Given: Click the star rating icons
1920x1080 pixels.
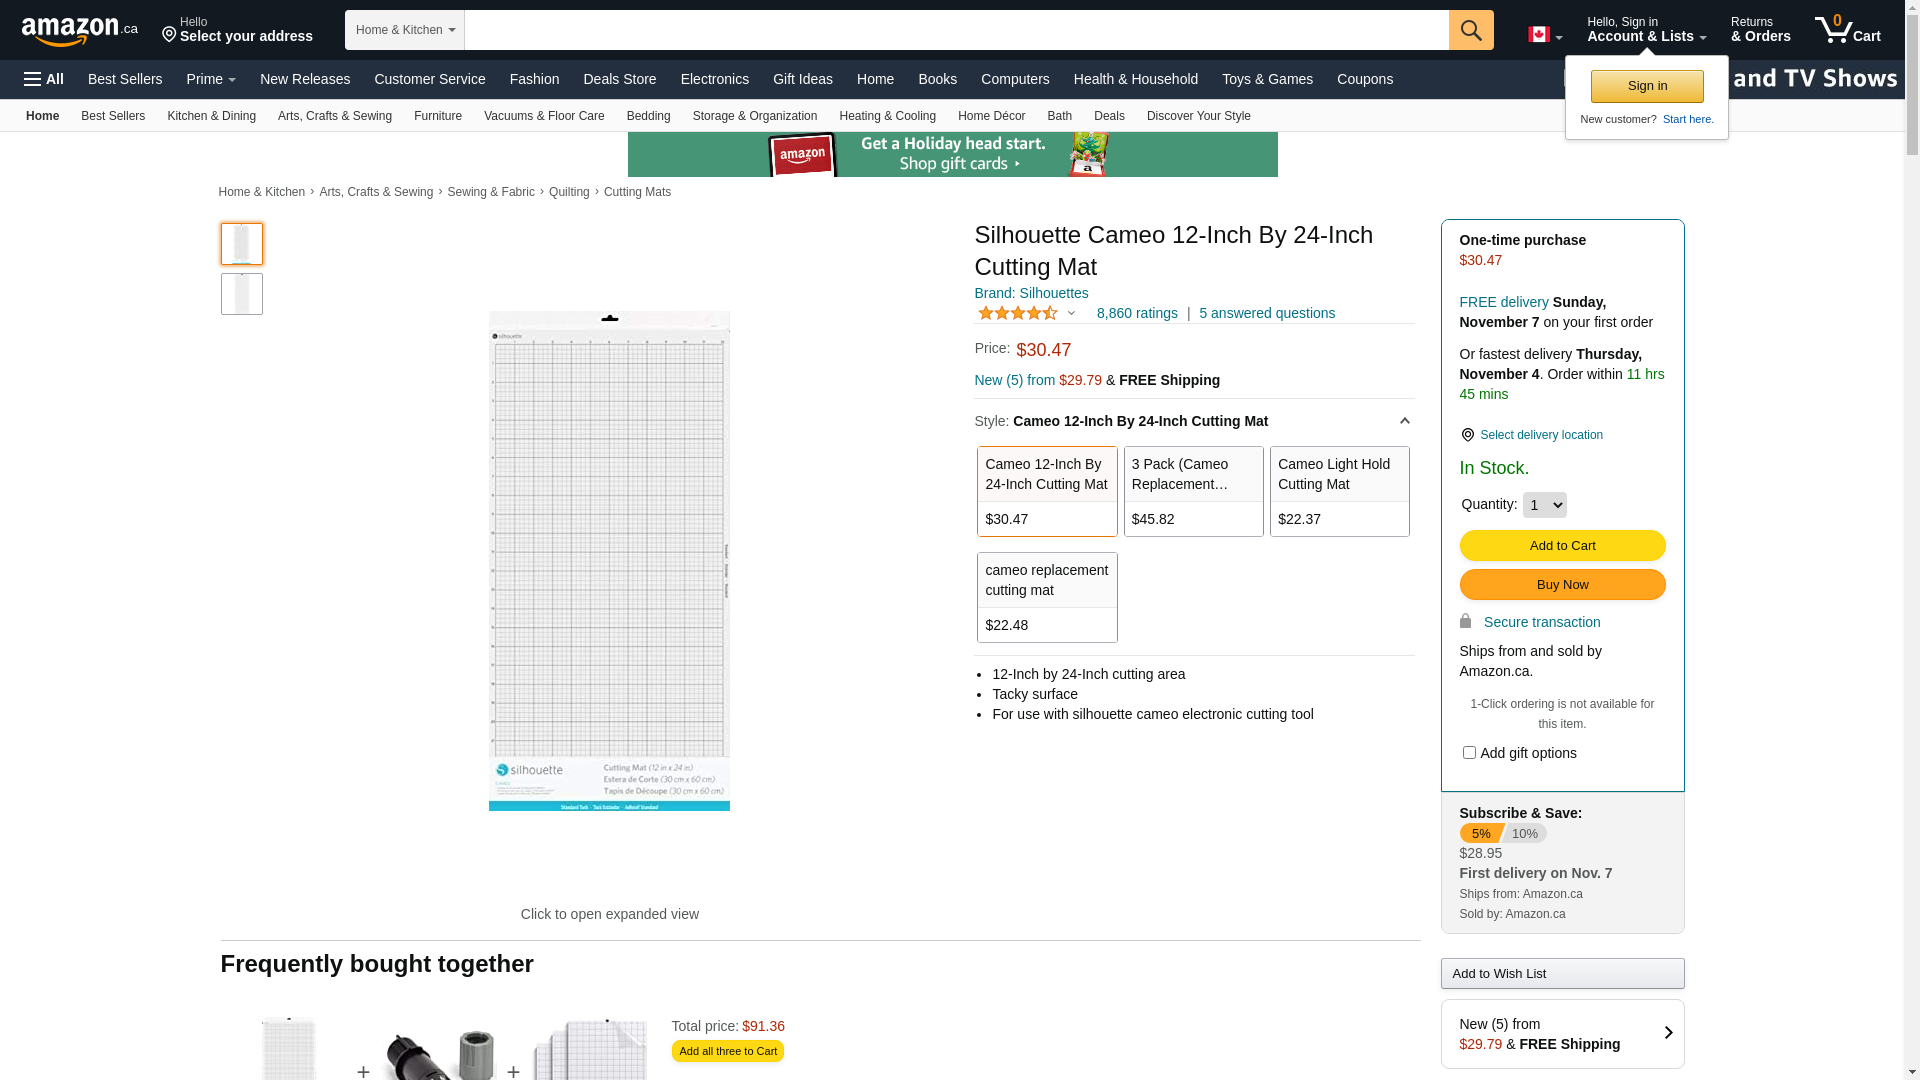Looking at the screenshot, I should (x=1018, y=313).
